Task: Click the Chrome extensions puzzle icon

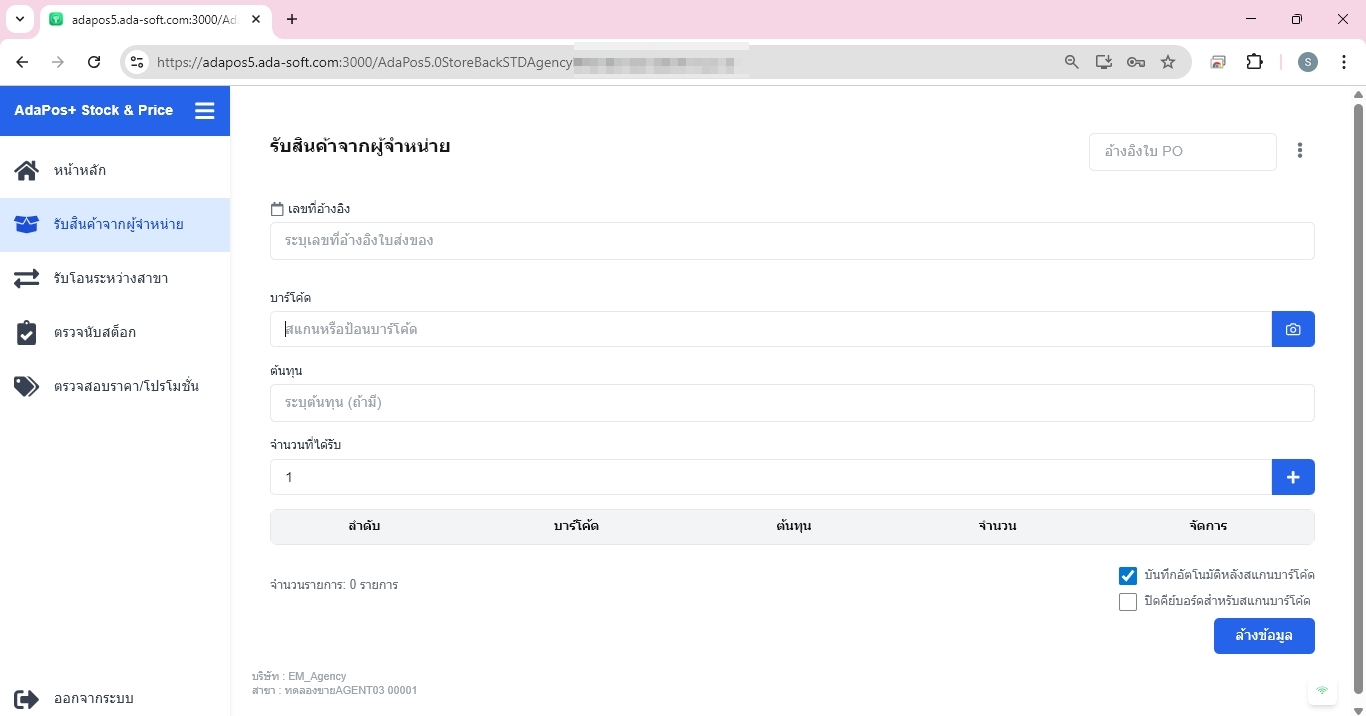Action: tap(1254, 62)
